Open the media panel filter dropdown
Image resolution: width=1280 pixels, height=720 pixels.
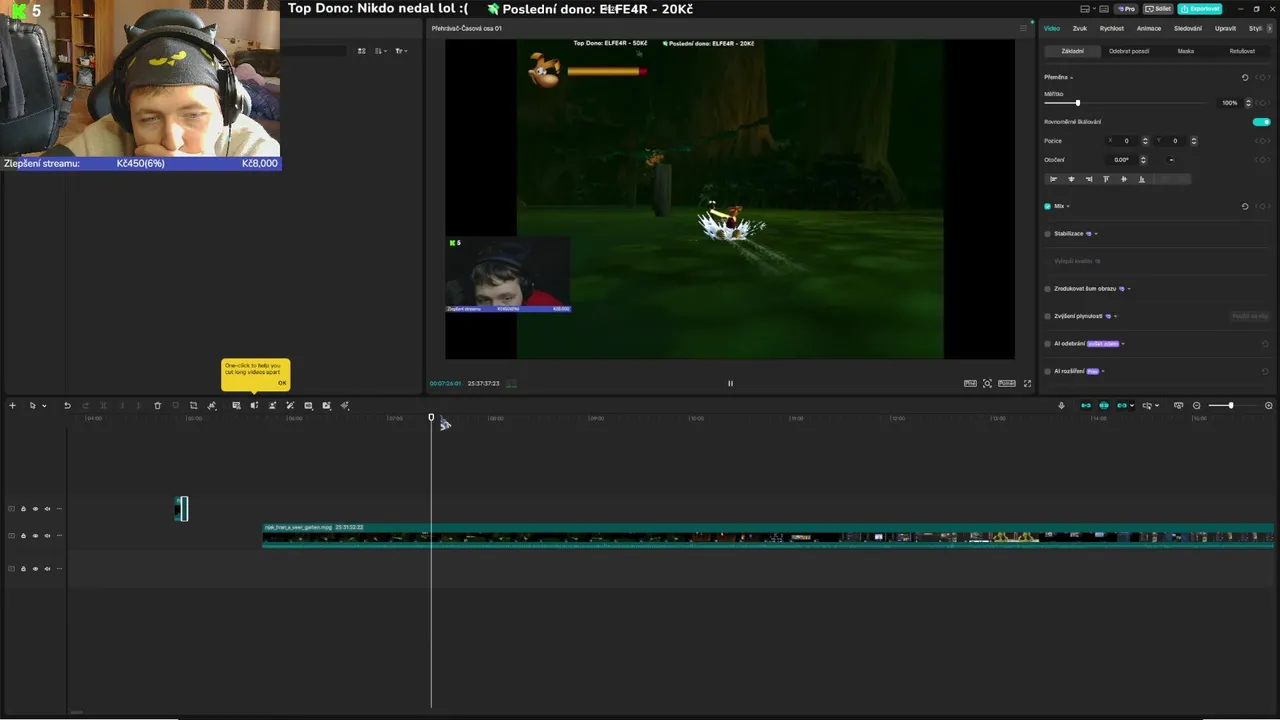tap(400, 51)
